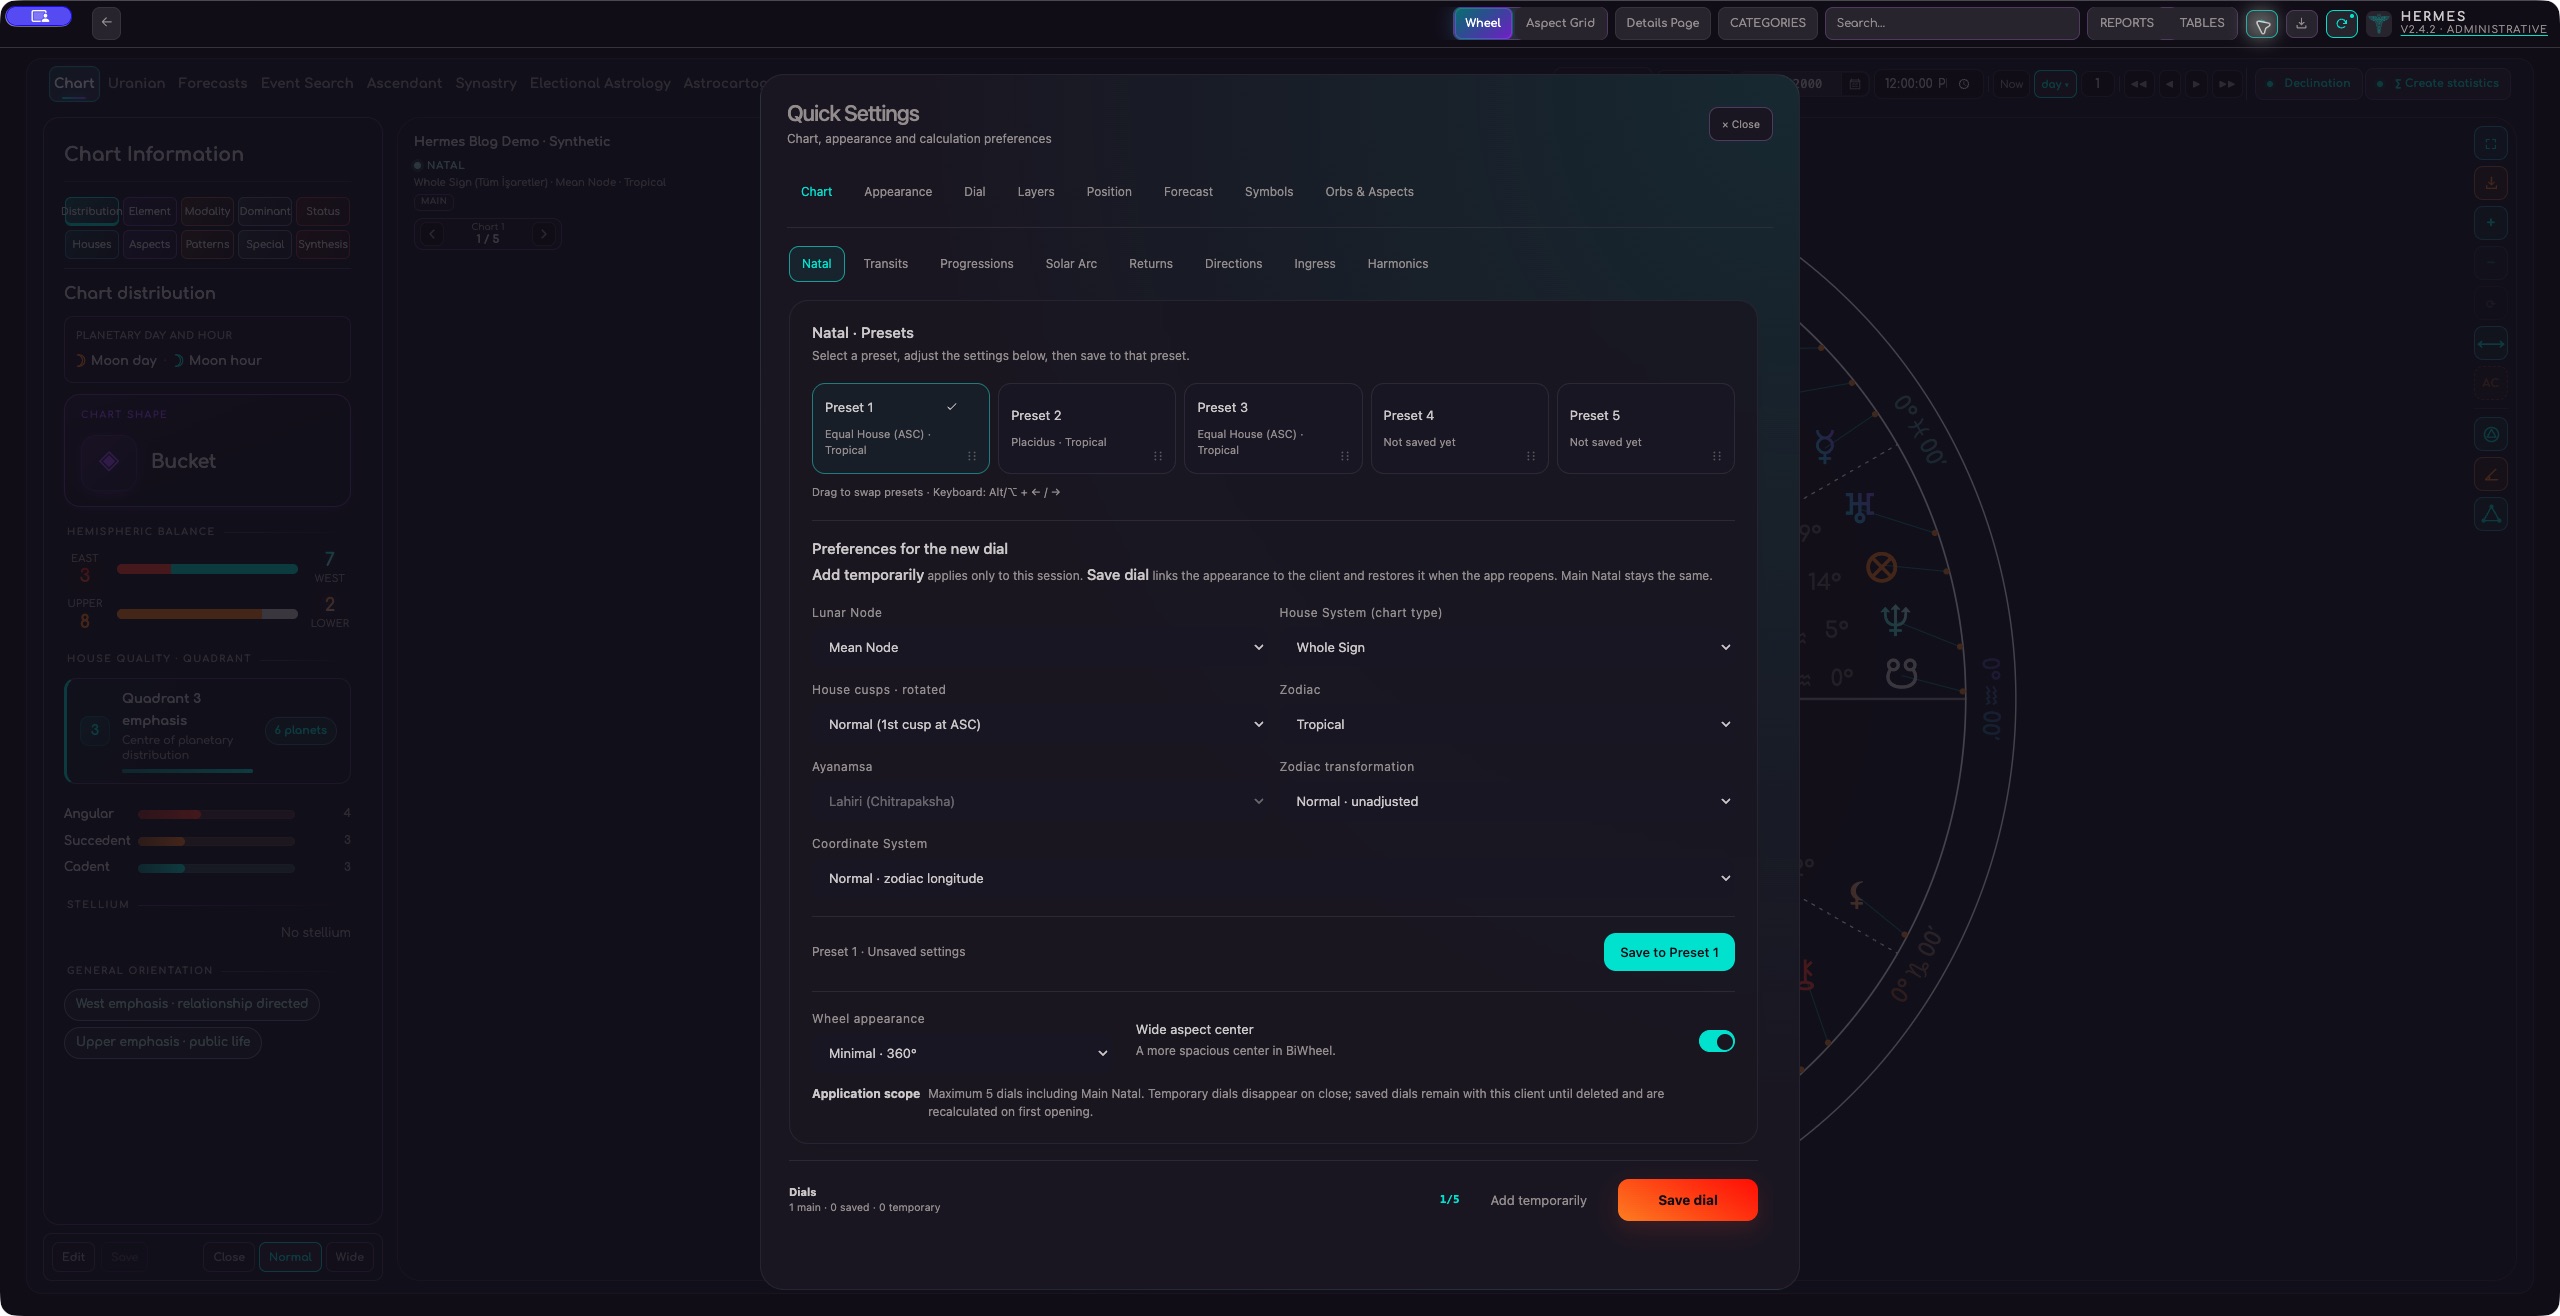Go to next chart with right chevron
2560x1316 pixels.
coord(543,234)
